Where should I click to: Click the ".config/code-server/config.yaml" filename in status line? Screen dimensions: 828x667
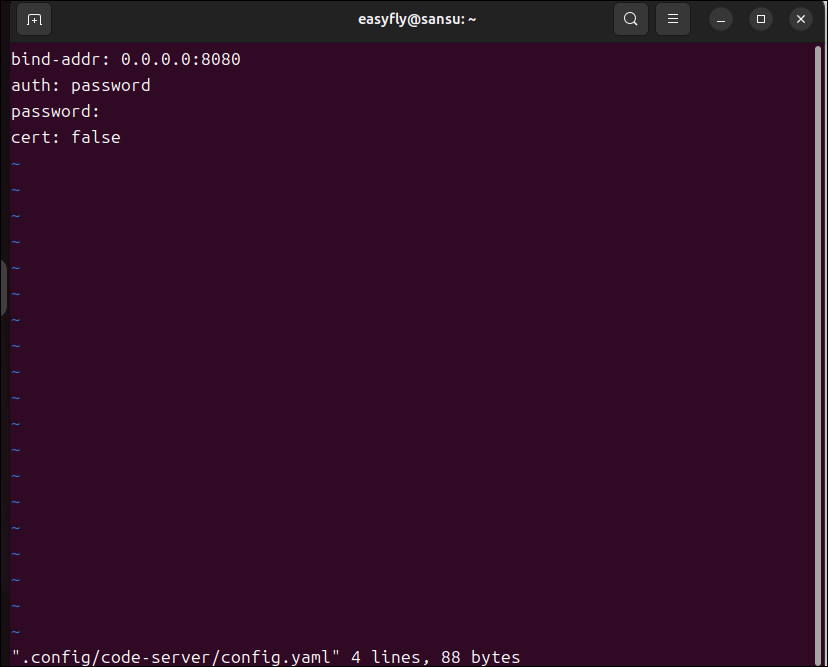175,657
